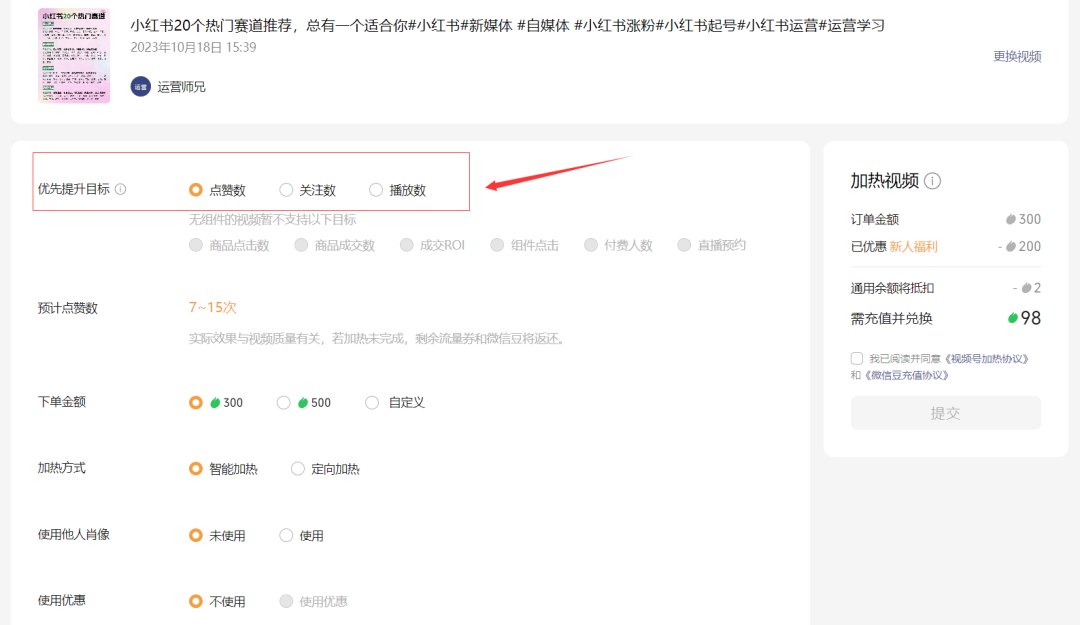Screen dimensions: 1080x625
Task: Click 更换视频 to change video
Action: 1017,57
